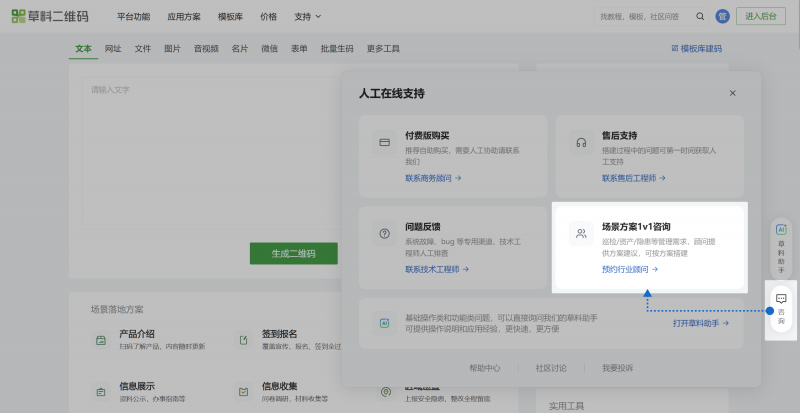Switch to the 文件 tab

pyautogui.click(x=143, y=48)
